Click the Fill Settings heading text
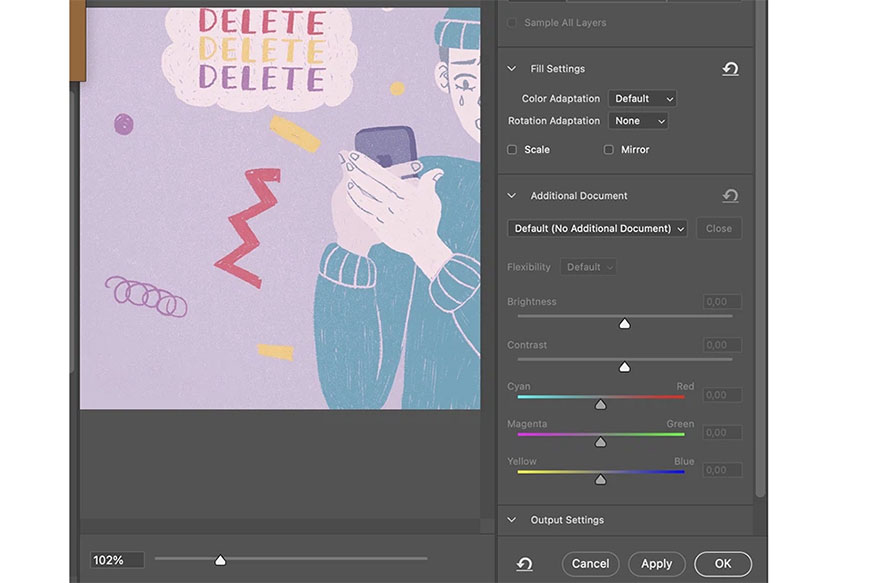875x583 pixels. tap(557, 69)
